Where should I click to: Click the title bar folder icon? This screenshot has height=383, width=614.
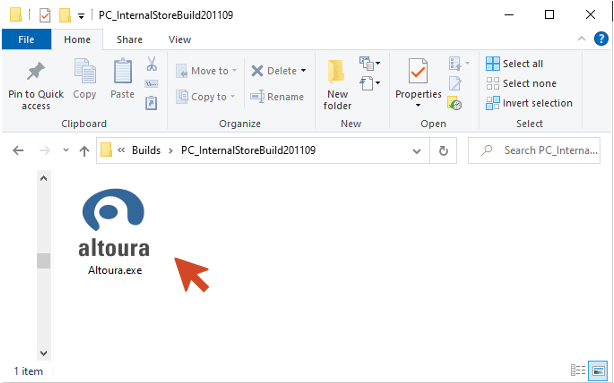(x=16, y=15)
